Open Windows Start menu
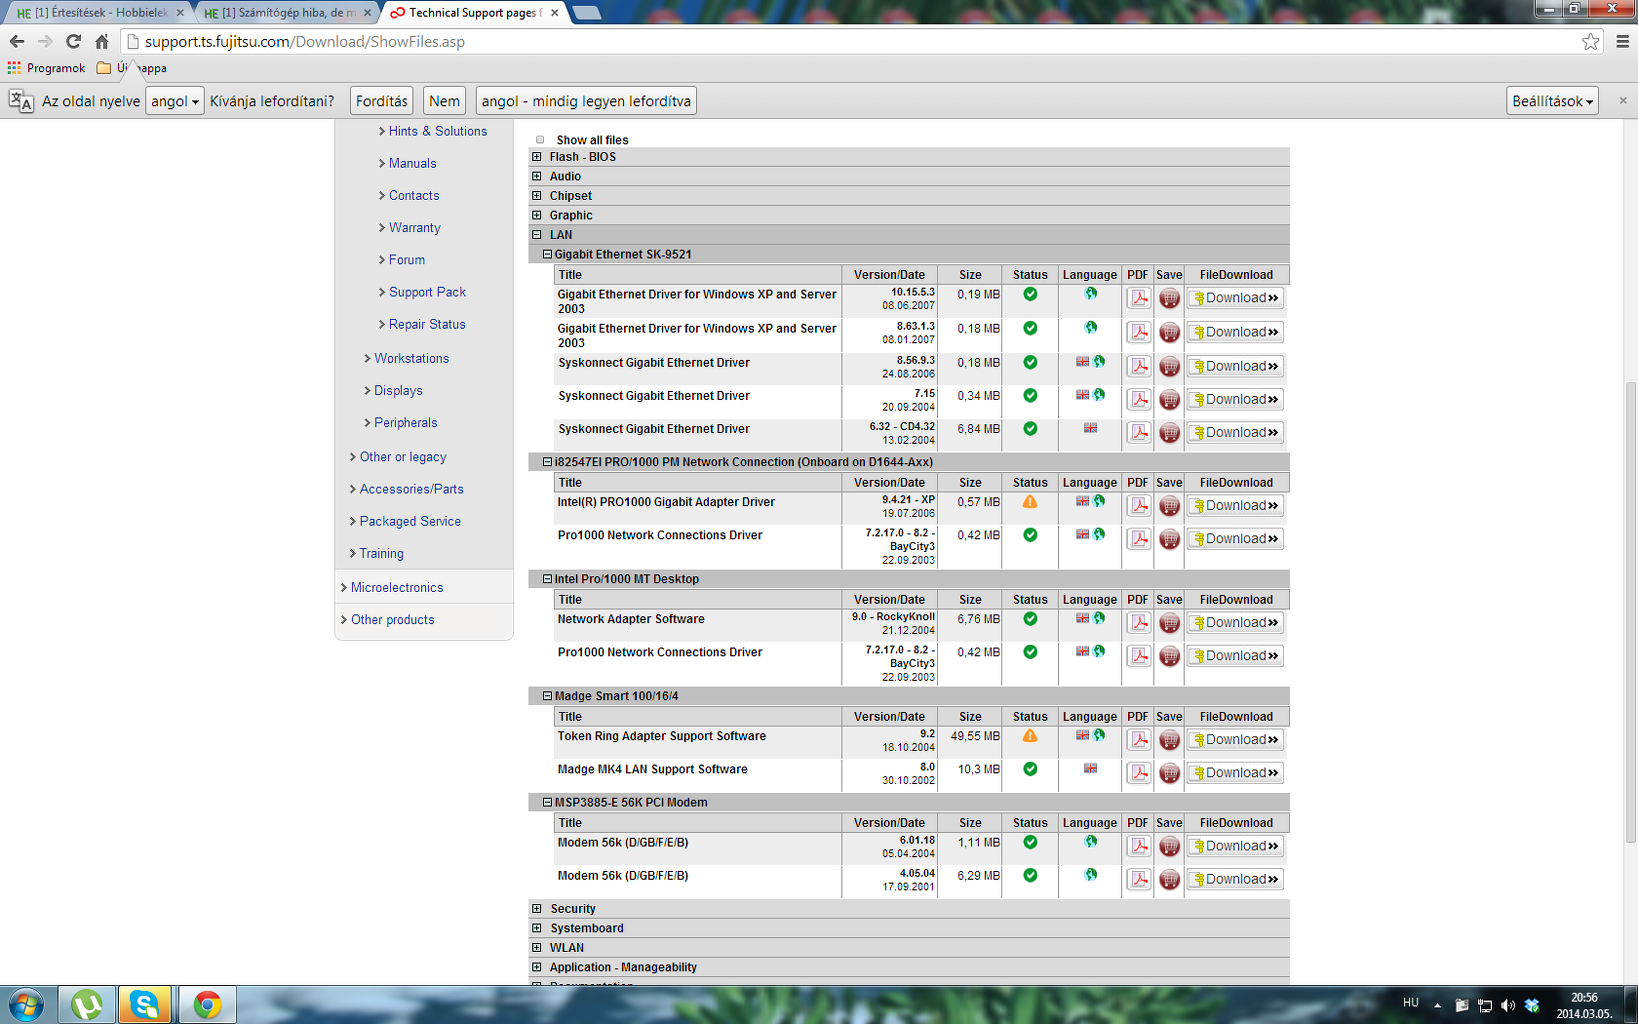This screenshot has width=1638, height=1024. pyautogui.click(x=26, y=1004)
